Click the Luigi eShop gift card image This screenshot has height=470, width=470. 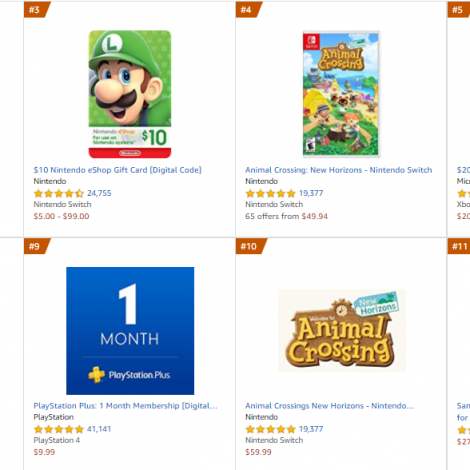point(130,94)
